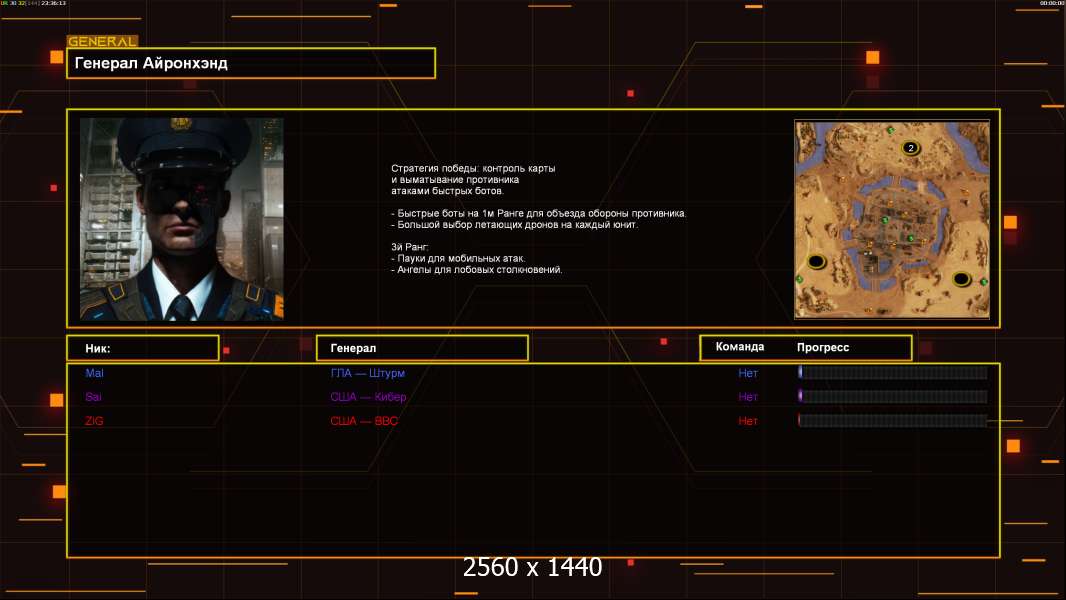Screen dimensions: 1066x600
Task: Select player ZiG in the list
Action: 94,421
